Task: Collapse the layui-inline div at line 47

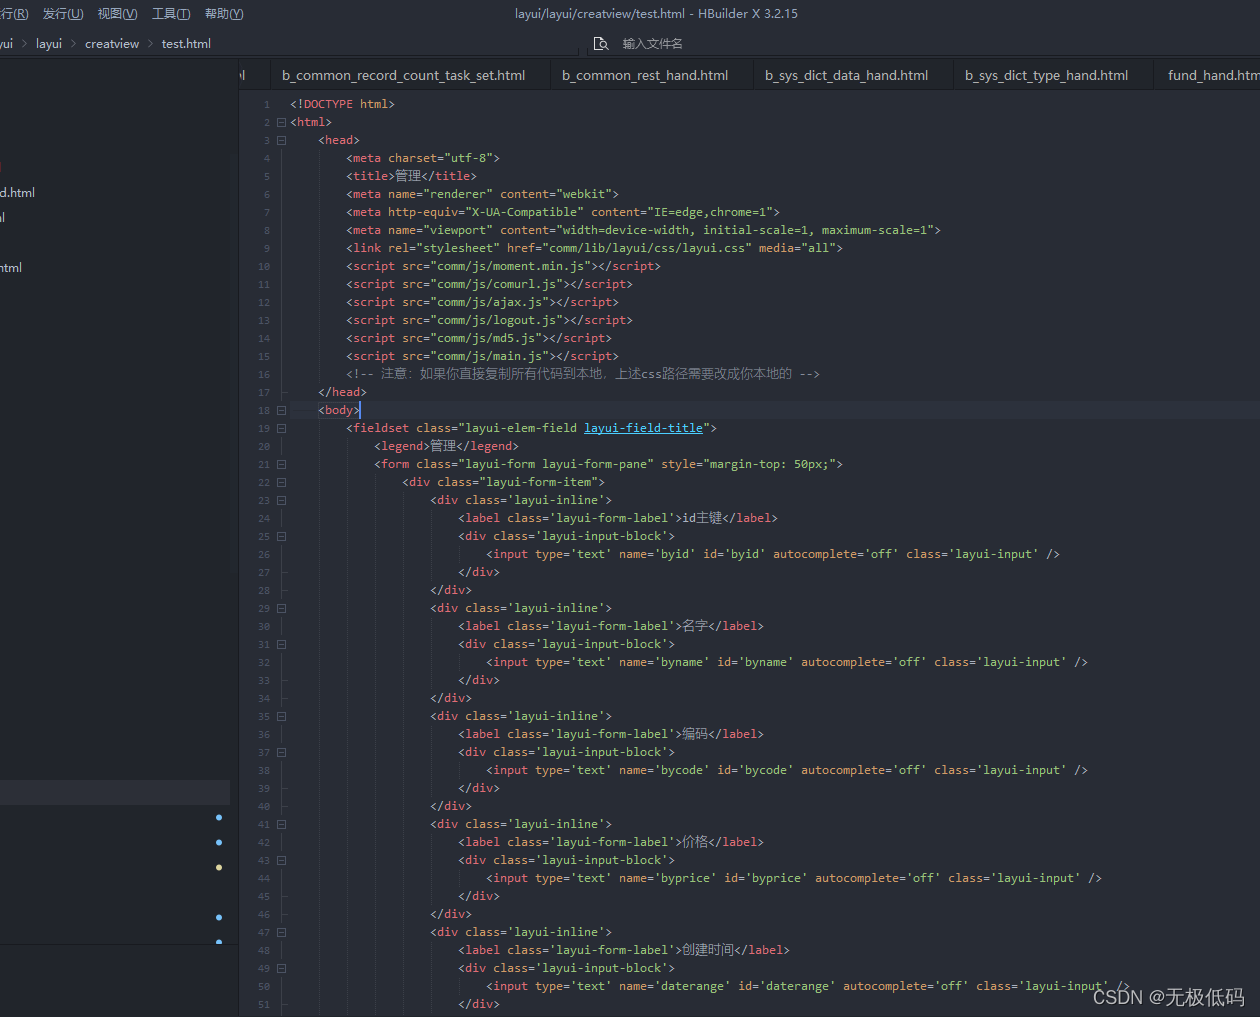Action: [x=281, y=932]
